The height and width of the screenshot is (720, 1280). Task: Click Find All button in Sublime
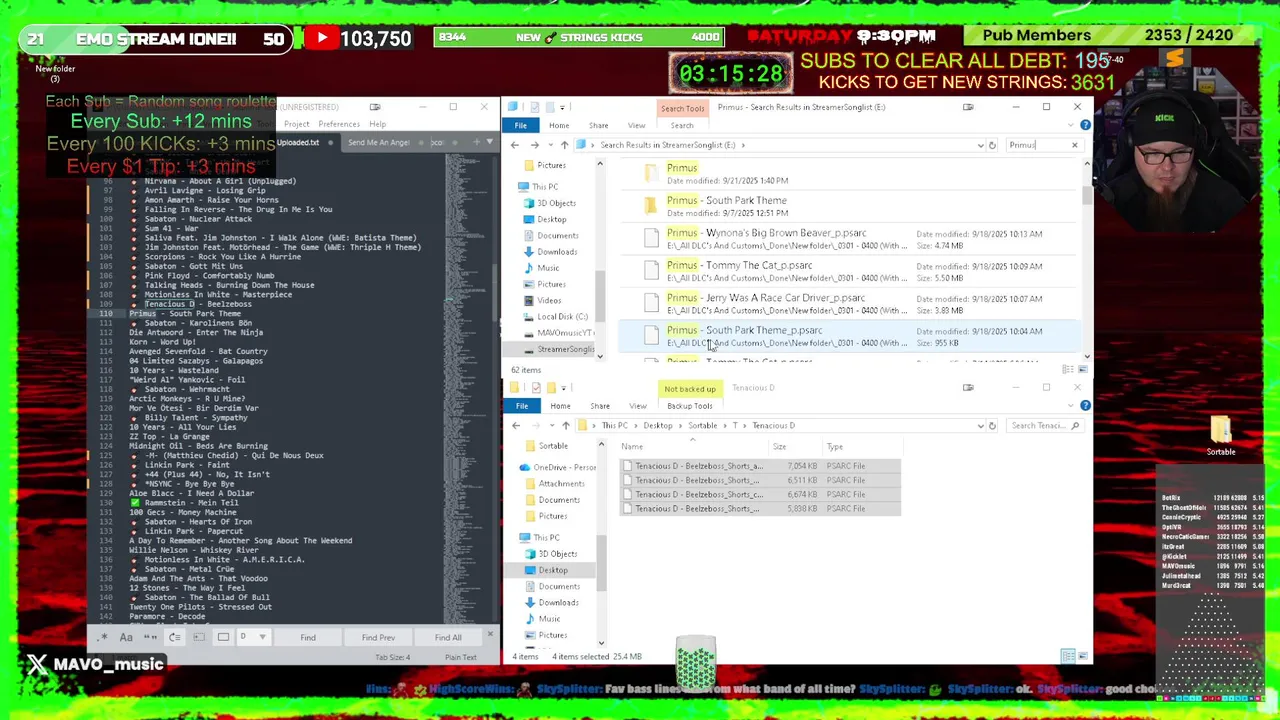(x=448, y=637)
